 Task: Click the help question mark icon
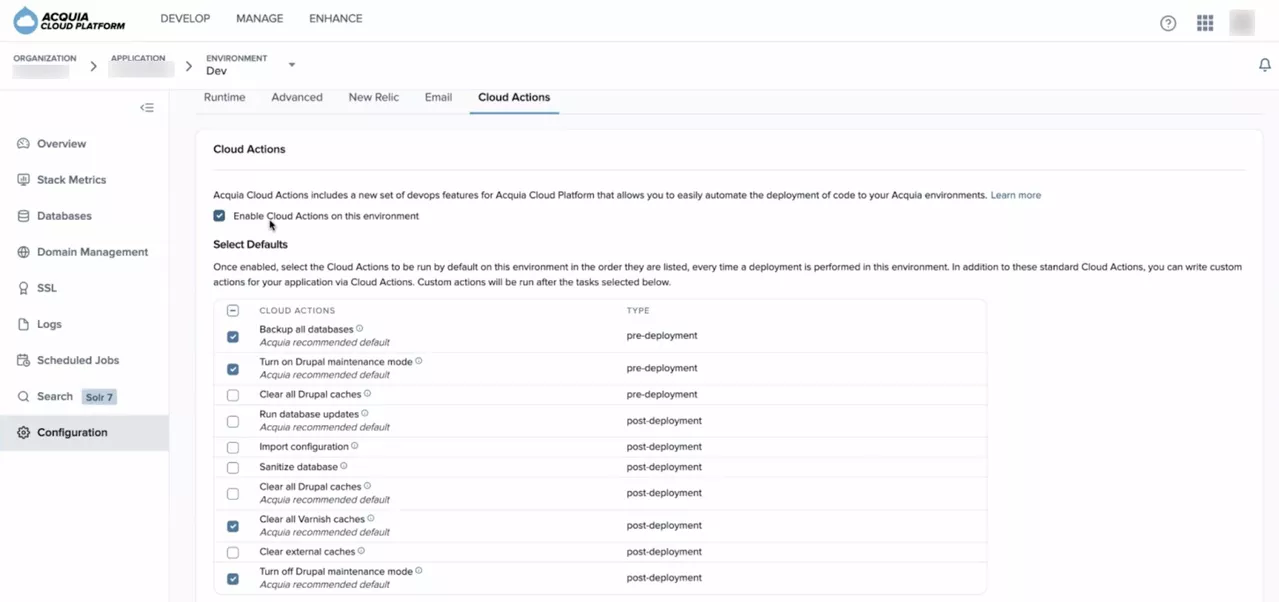[1168, 23]
